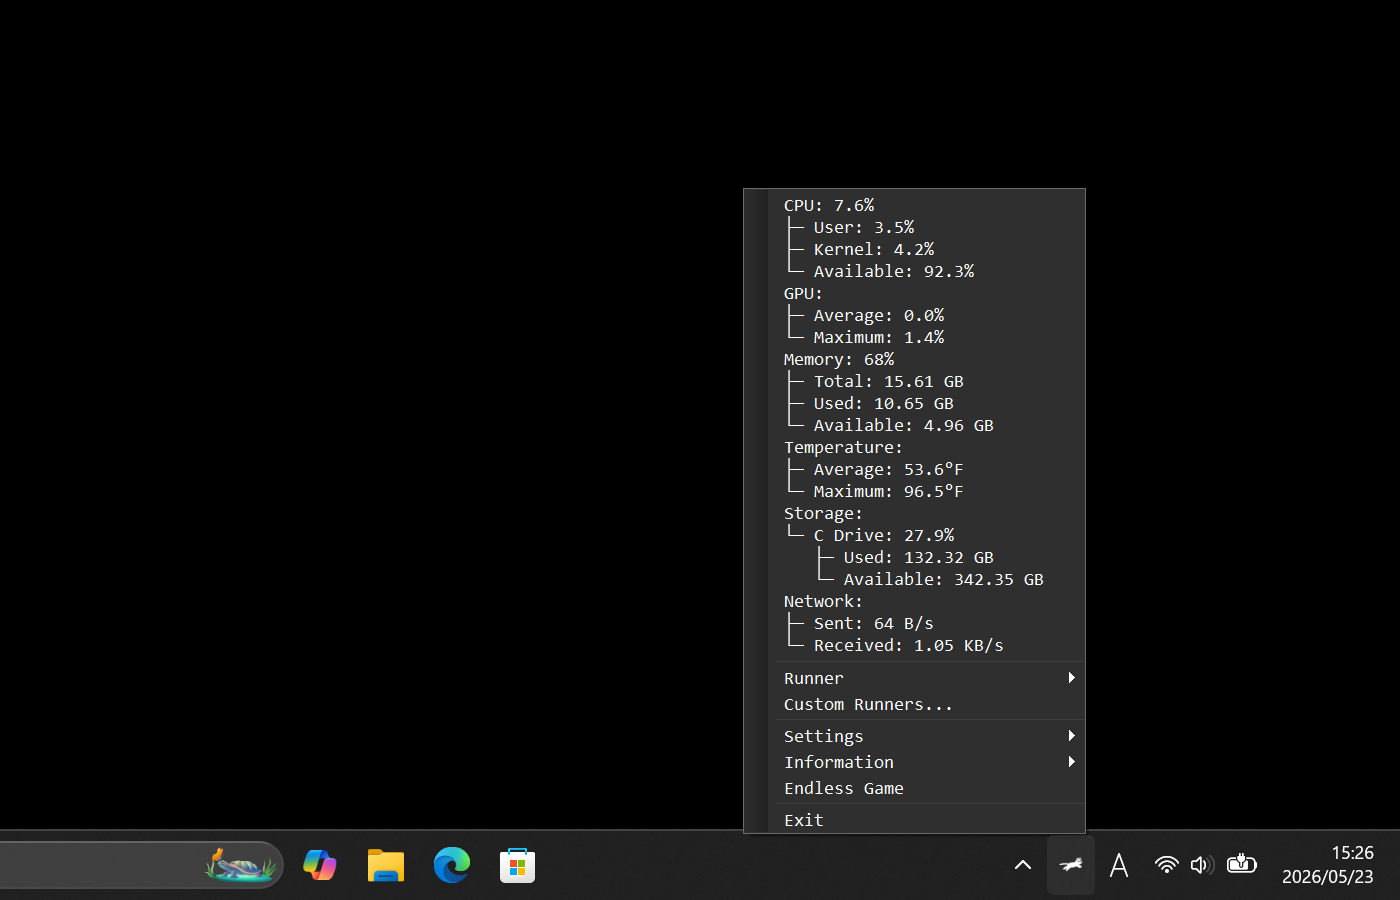Expand the Settings submenu arrow
Screen dimensions: 1400x900
pos(1072,736)
